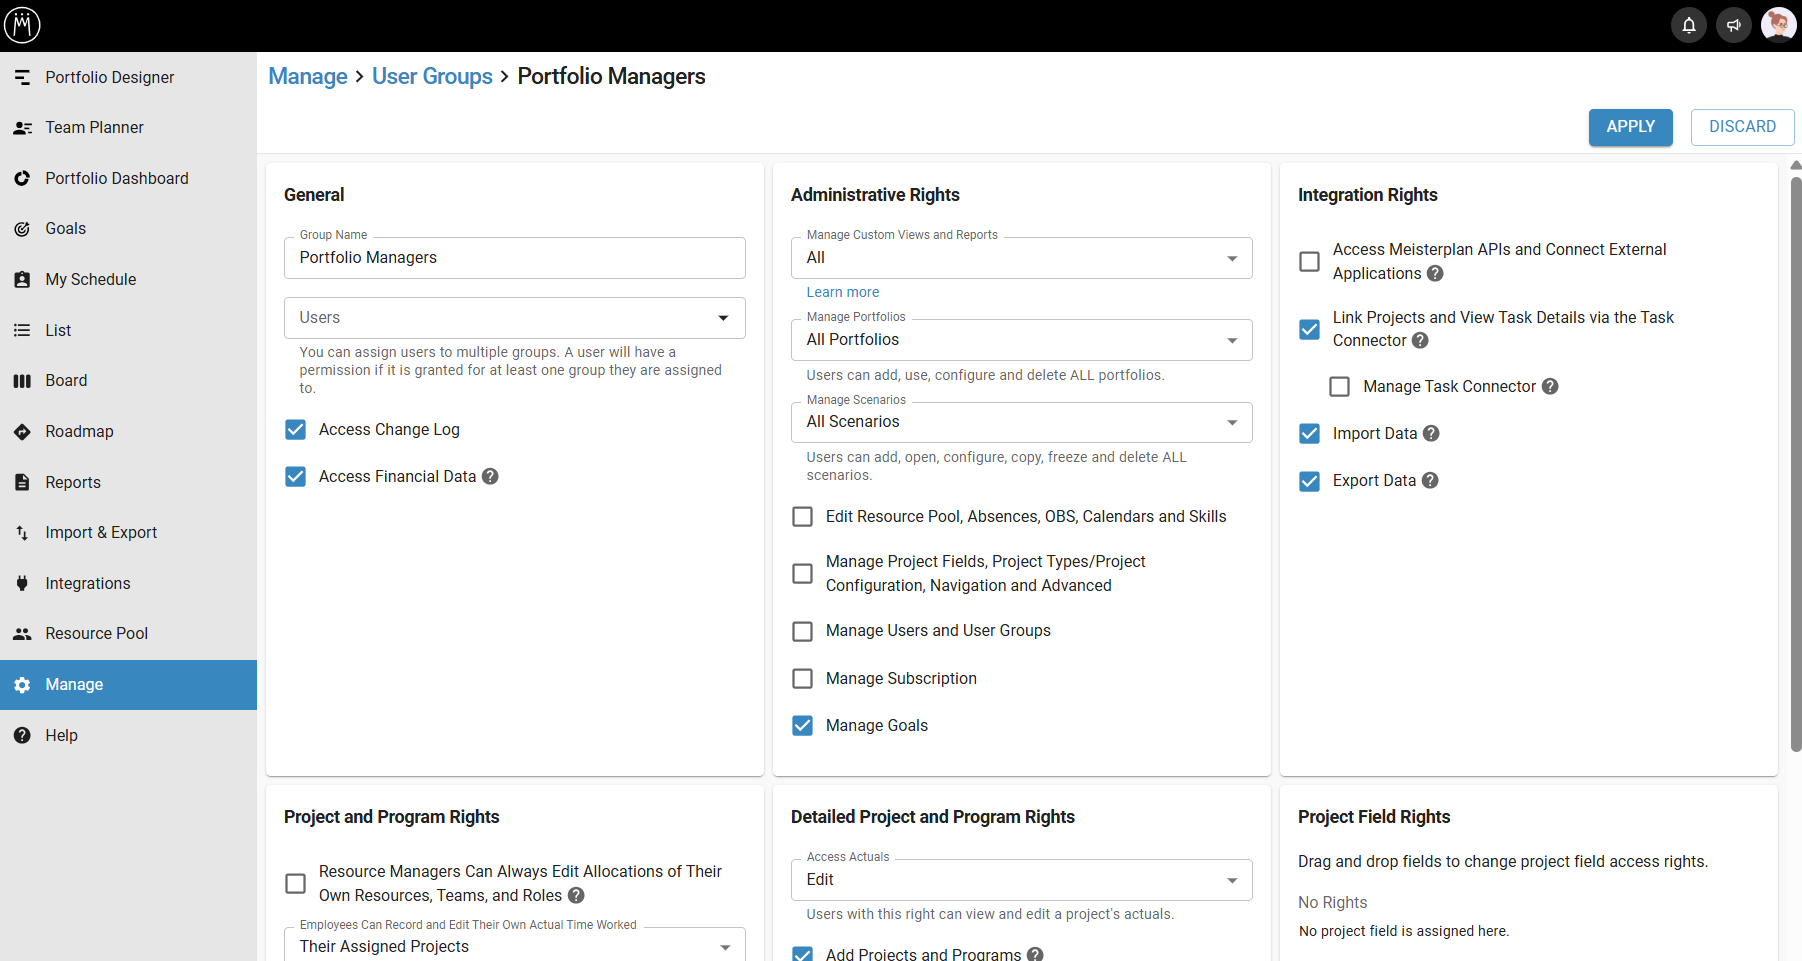Open Portfolio Designer in the sidebar
The image size is (1802, 961).
point(109,78)
